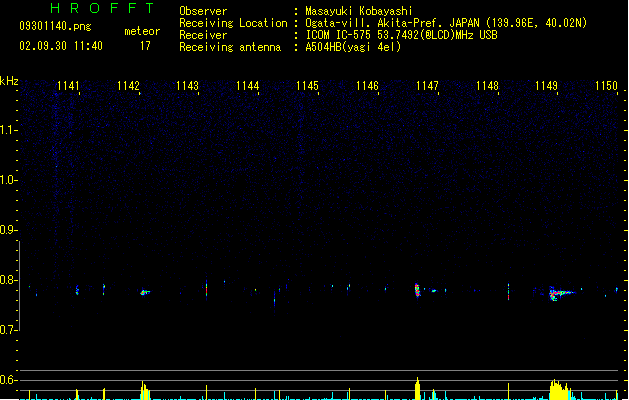629x400 pixels.
Task: Click the A504HB(yagi 4el) antenna text
Action: point(353,47)
